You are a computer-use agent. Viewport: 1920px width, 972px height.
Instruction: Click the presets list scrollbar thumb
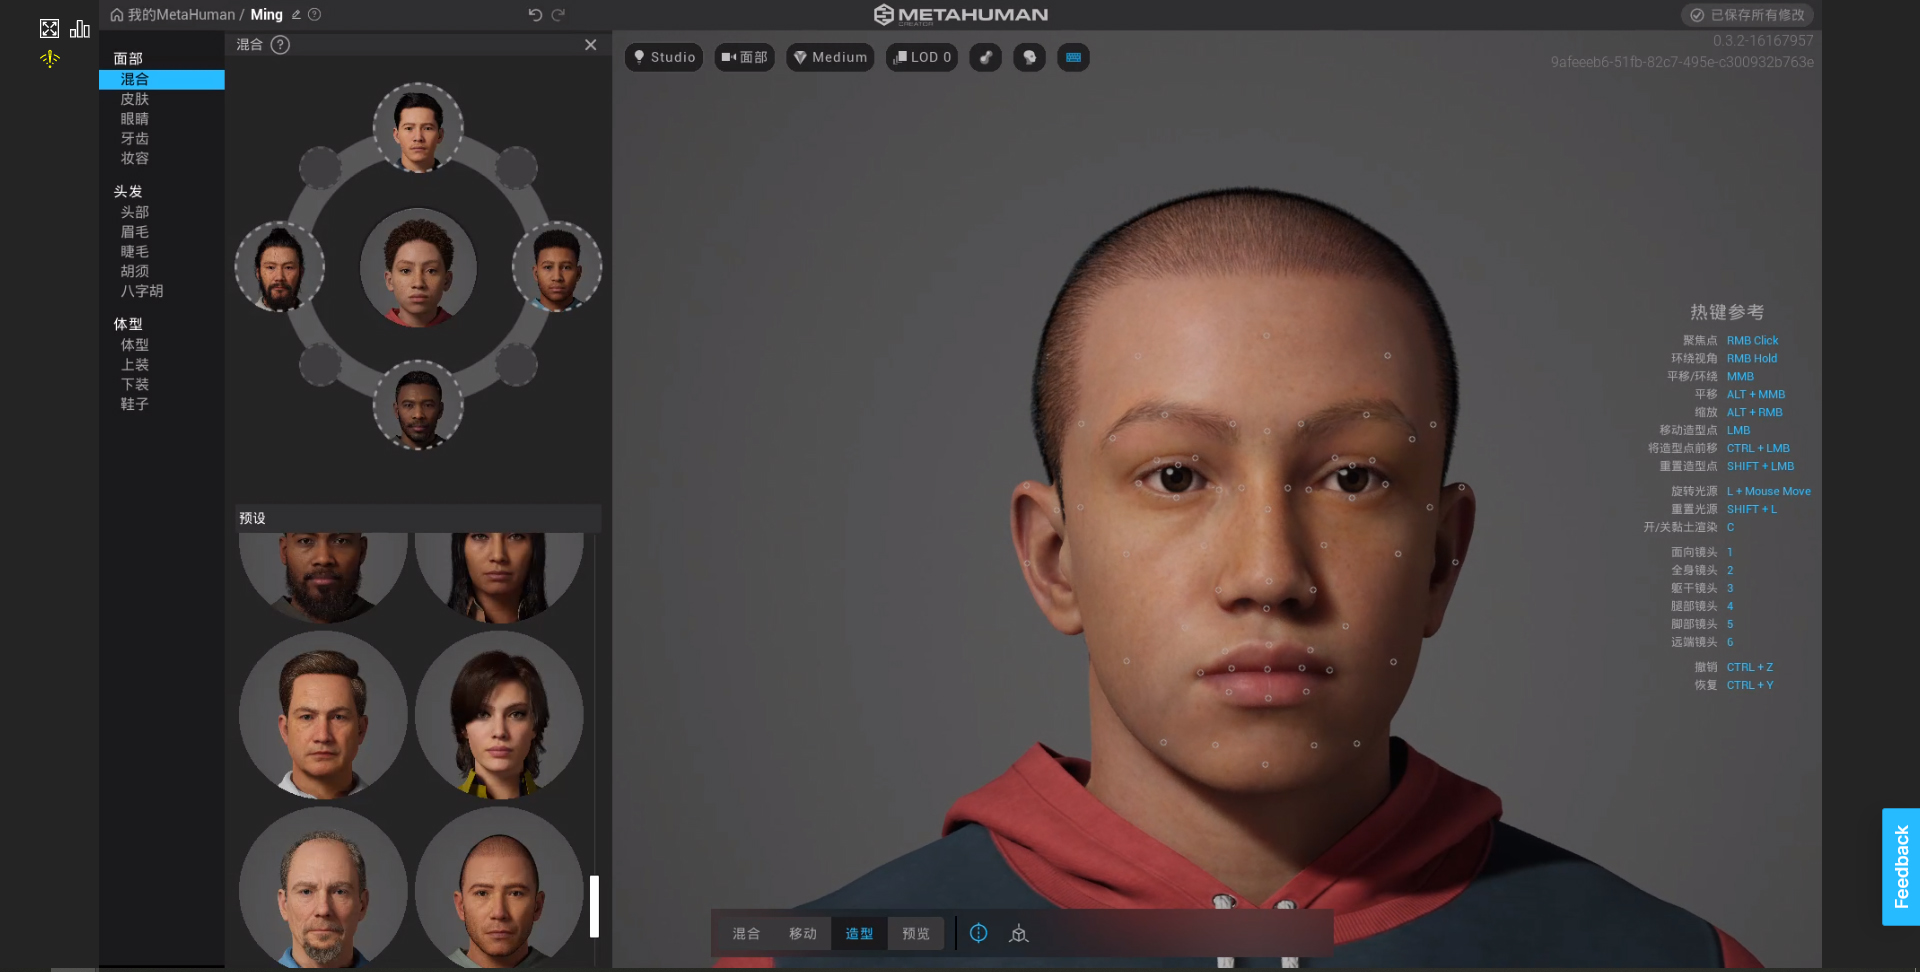click(x=594, y=906)
